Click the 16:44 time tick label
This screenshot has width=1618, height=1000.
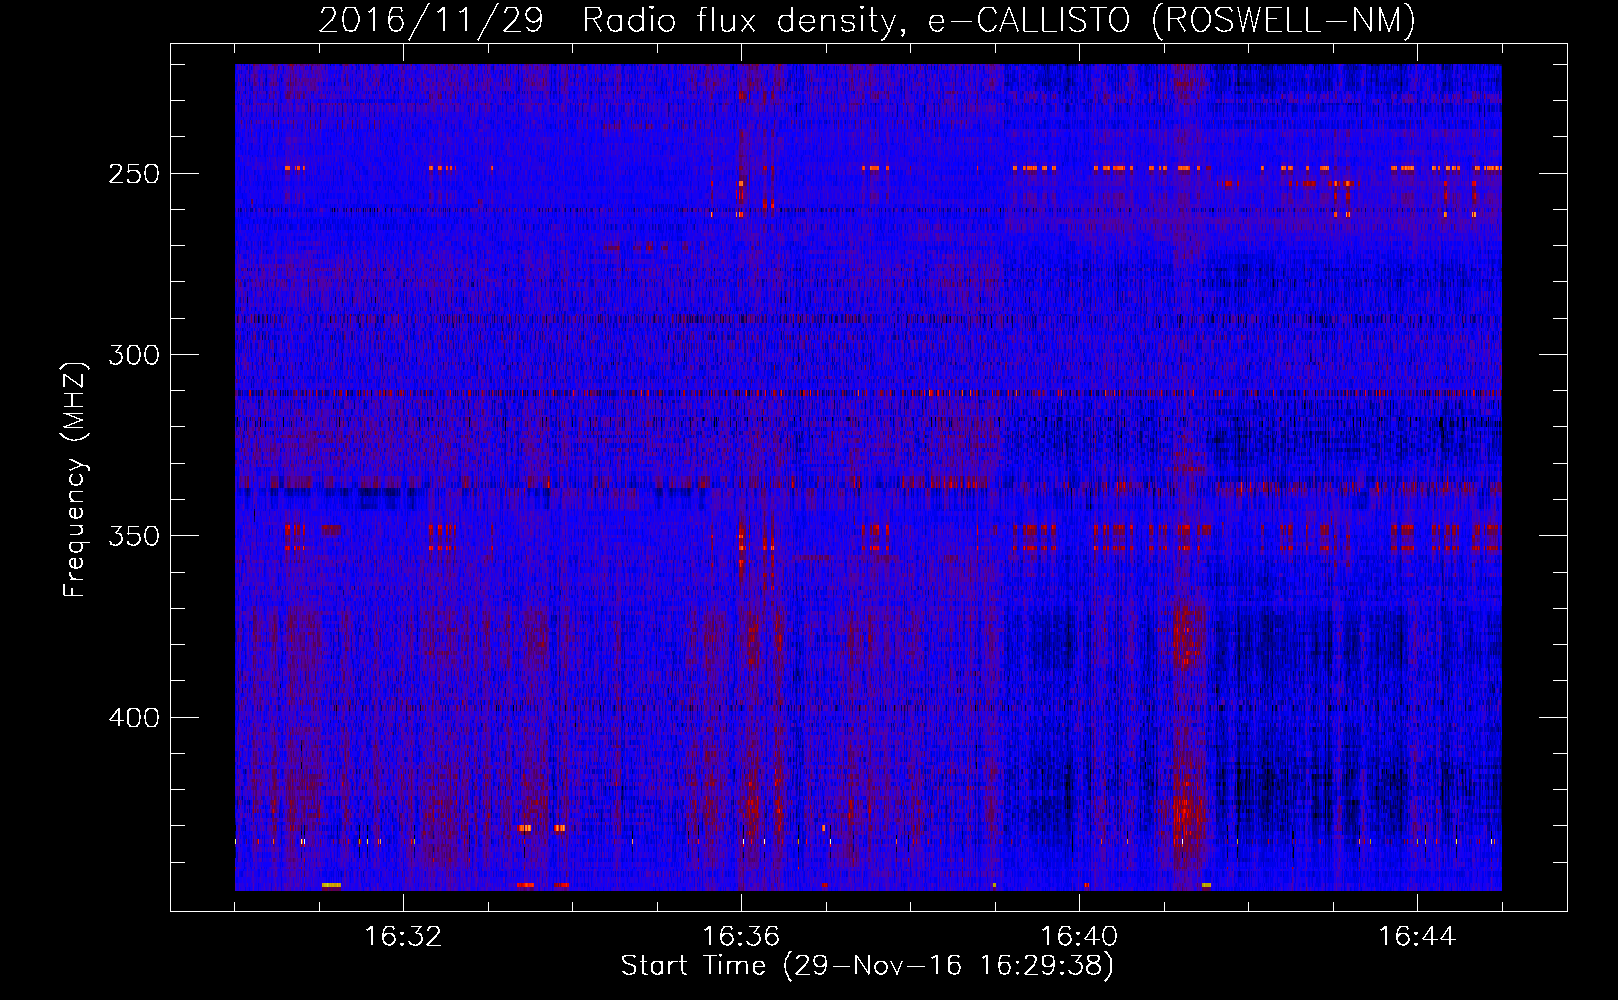(1417, 937)
